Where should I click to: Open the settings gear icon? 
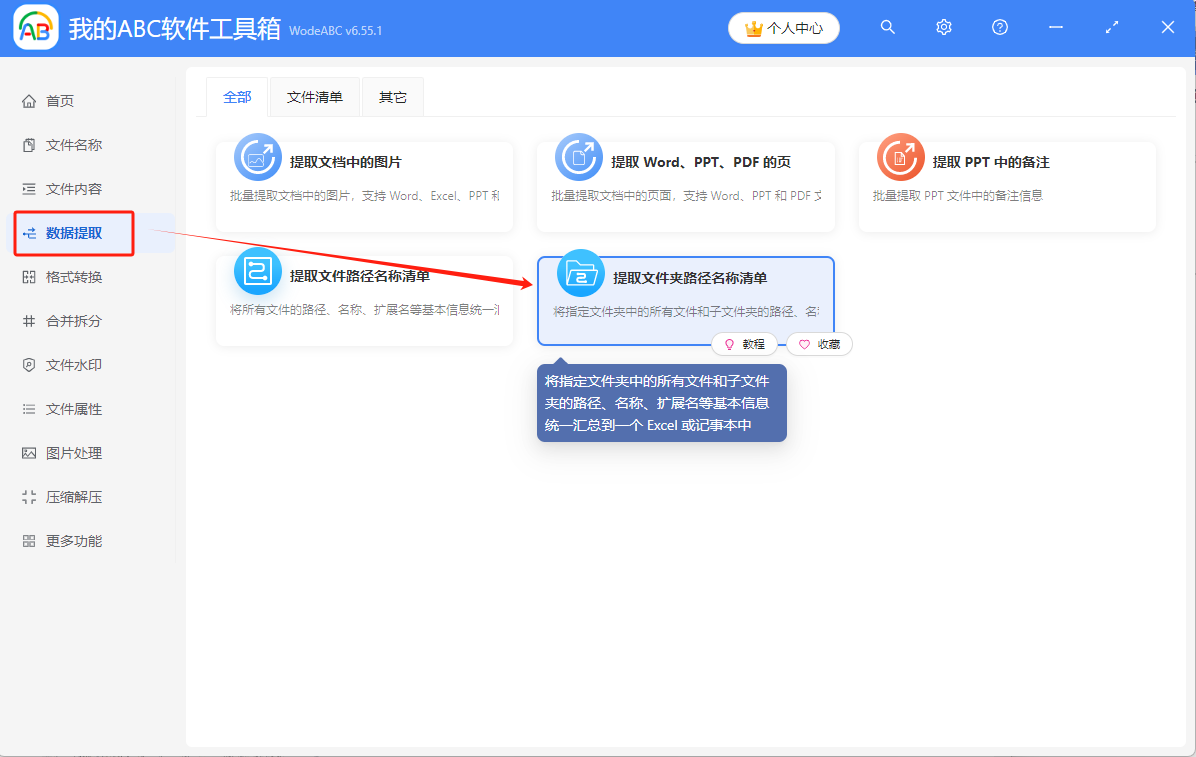[943, 27]
